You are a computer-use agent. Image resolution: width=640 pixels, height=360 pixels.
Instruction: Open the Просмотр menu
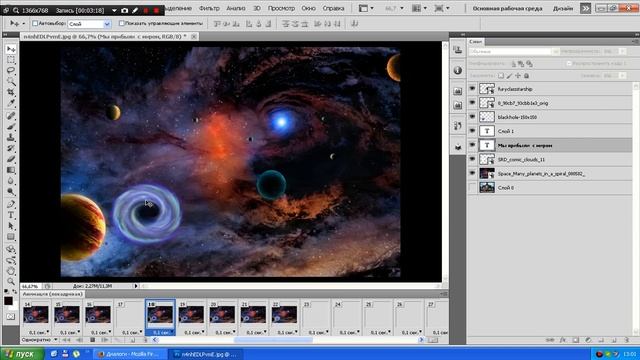[281, 8]
